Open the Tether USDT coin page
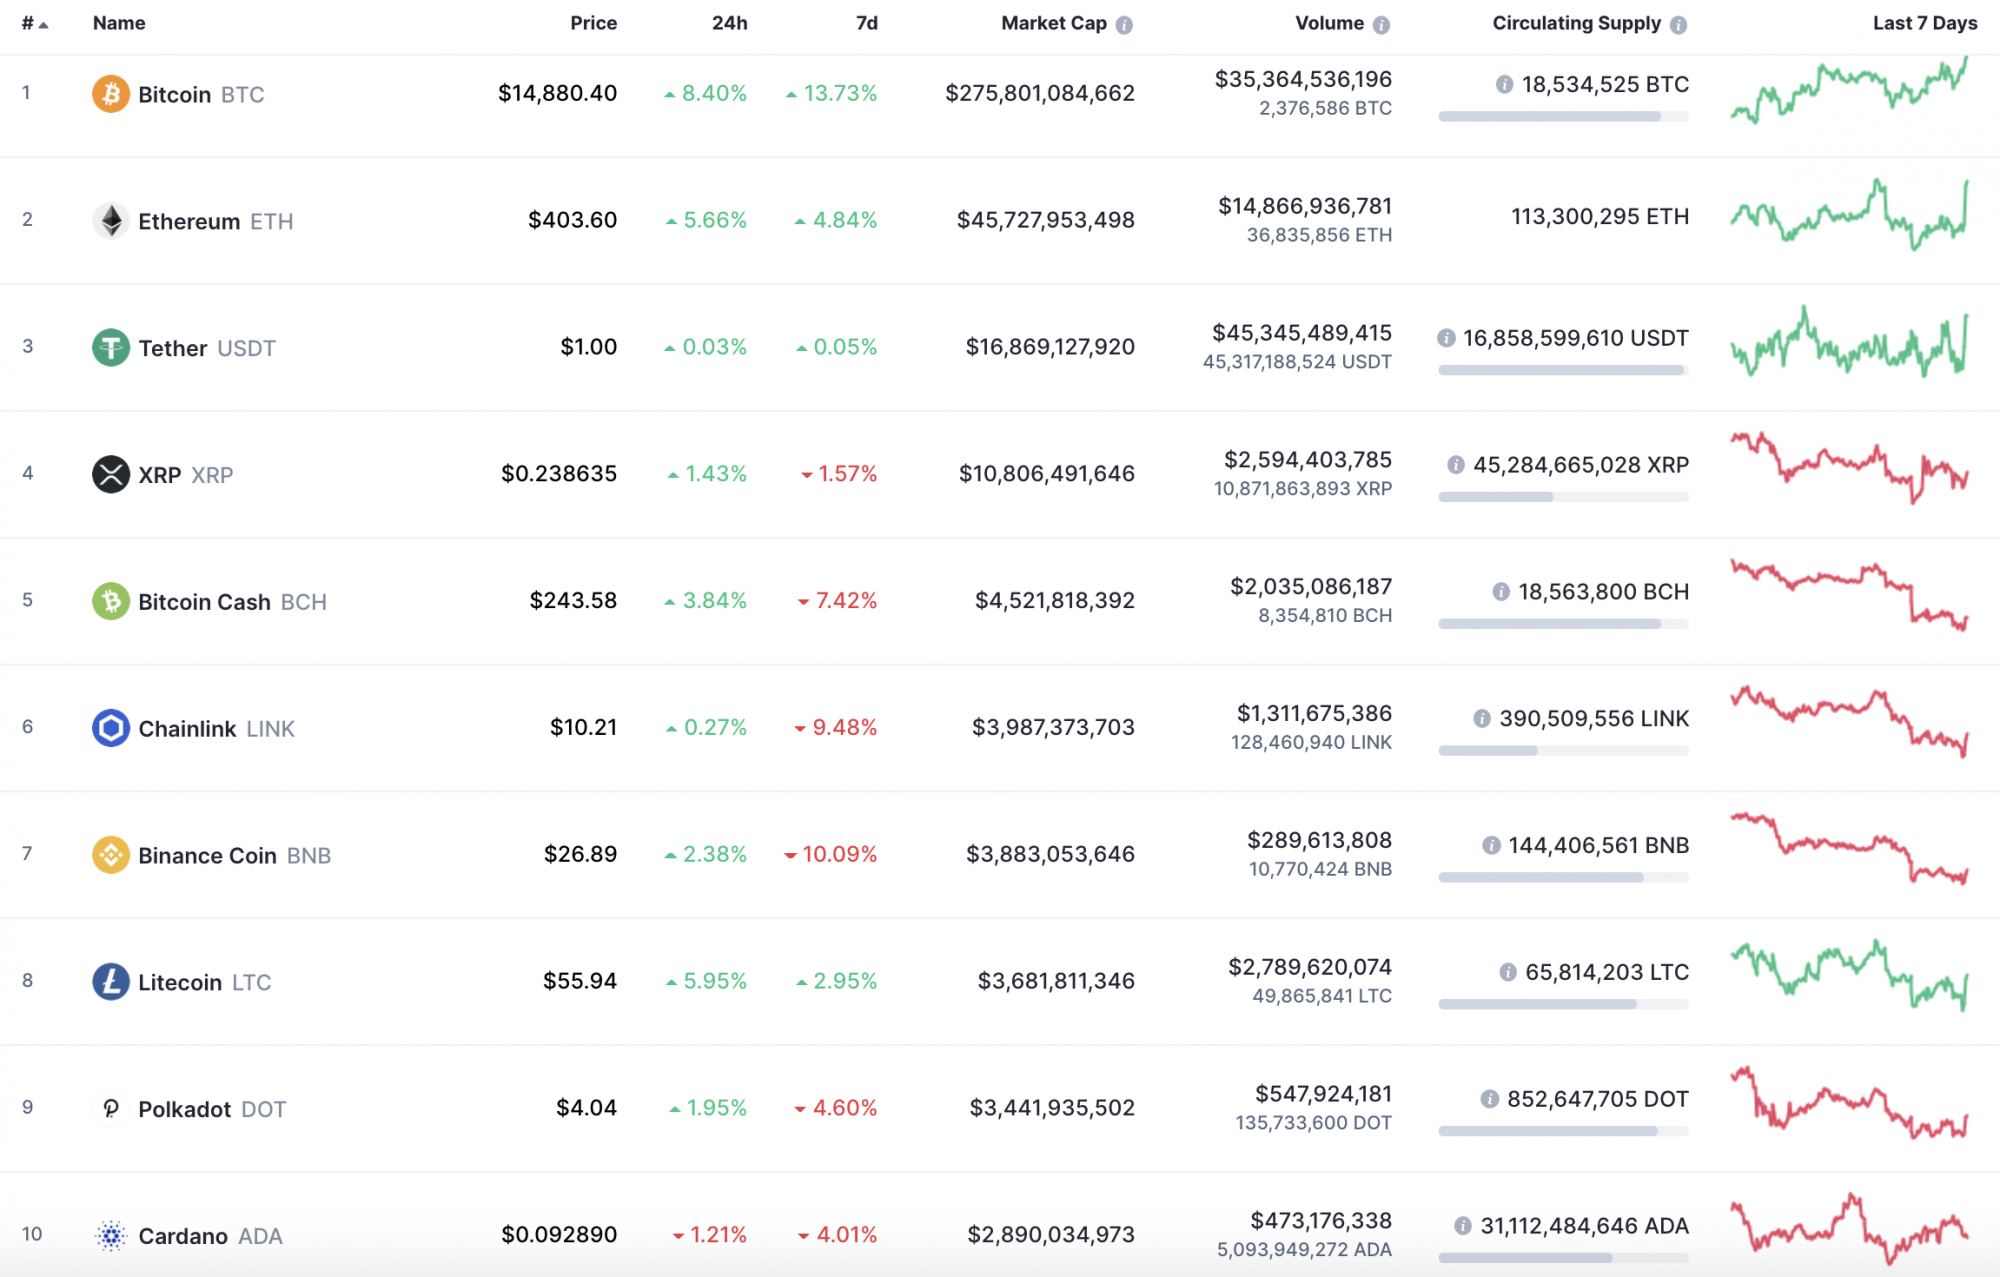The height and width of the screenshot is (1277, 2000). coord(207,349)
